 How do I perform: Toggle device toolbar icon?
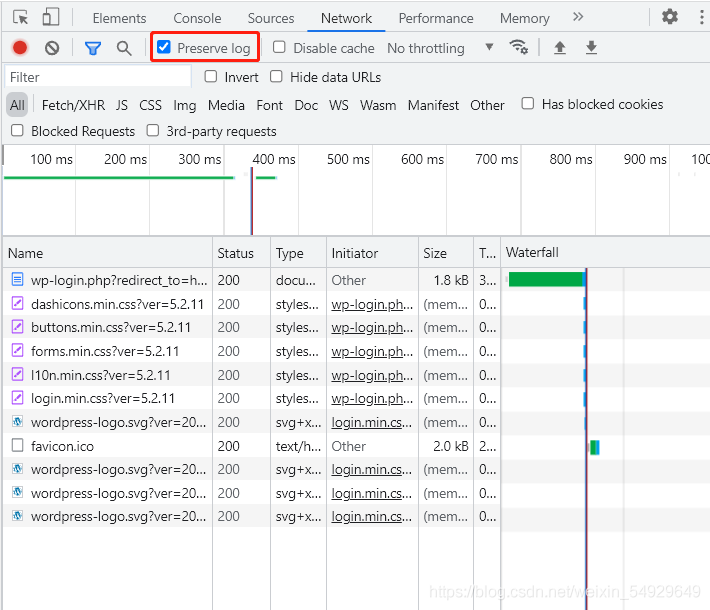pyautogui.click(x=51, y=17)
